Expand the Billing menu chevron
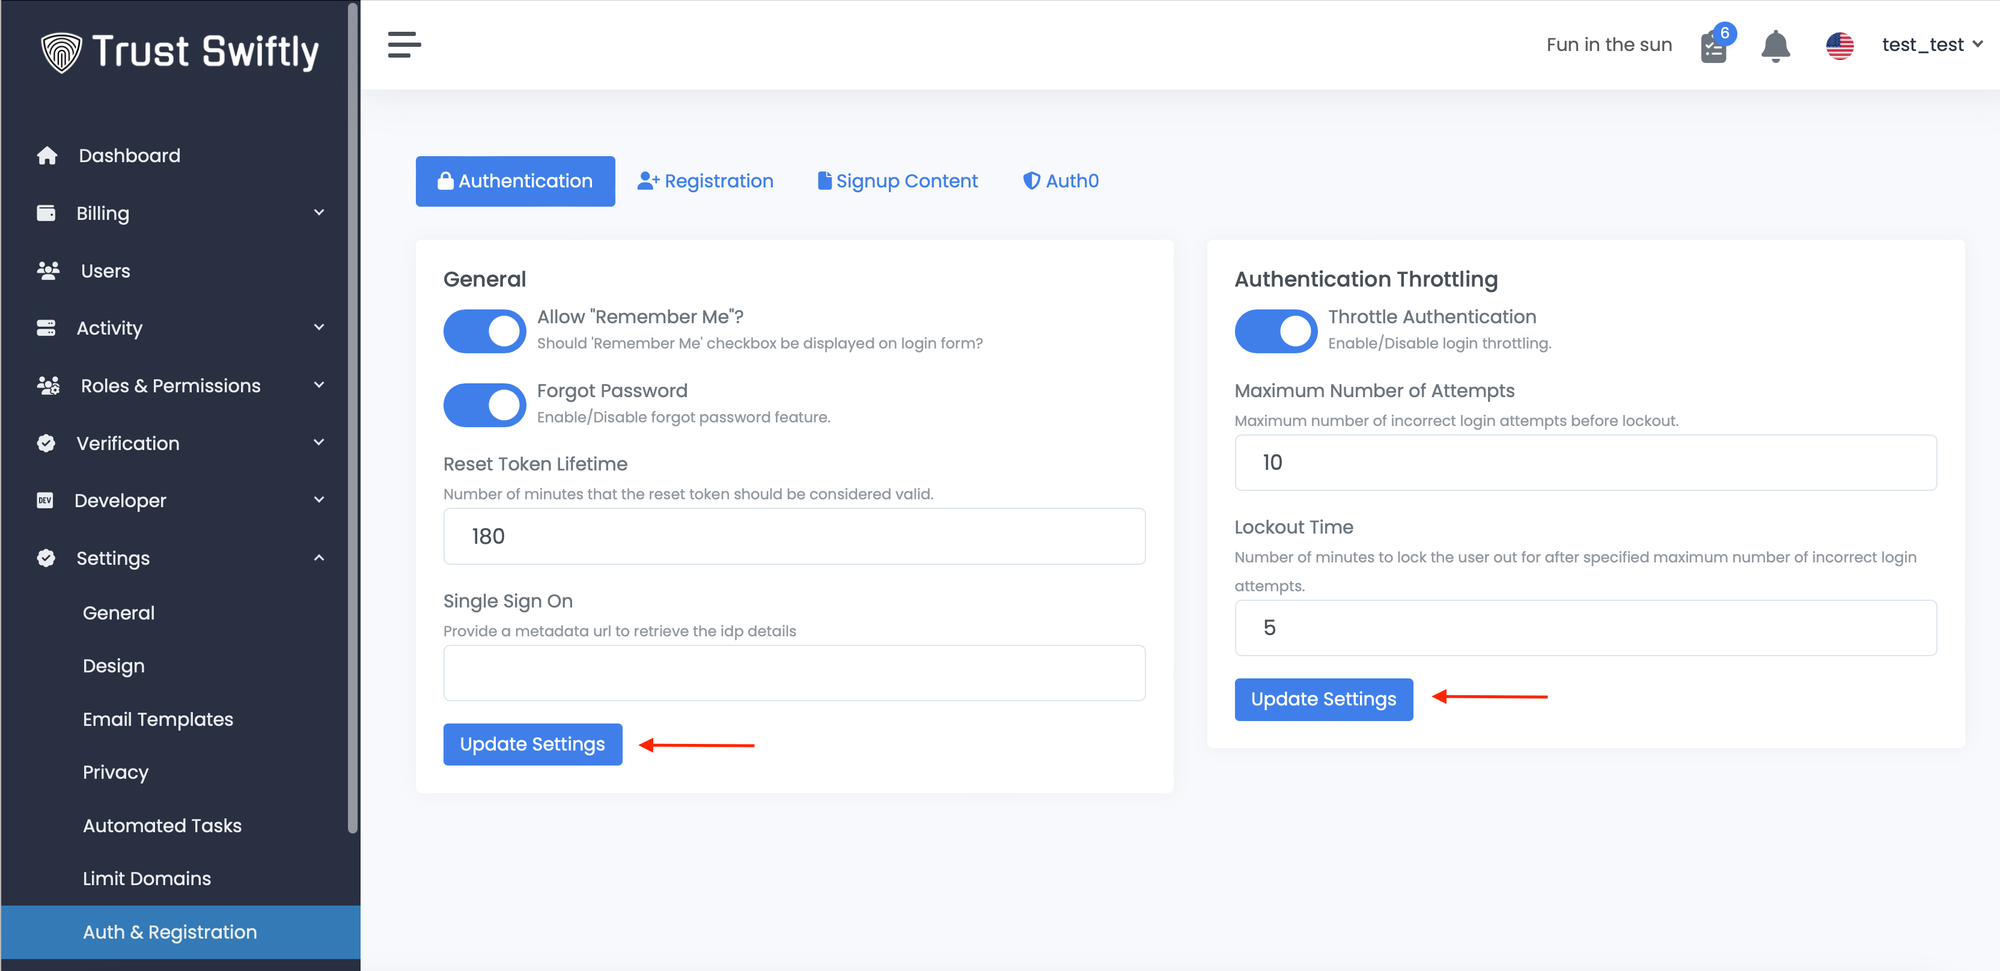The height and width of the screenshot is (971, 2000). pos(319,213)
